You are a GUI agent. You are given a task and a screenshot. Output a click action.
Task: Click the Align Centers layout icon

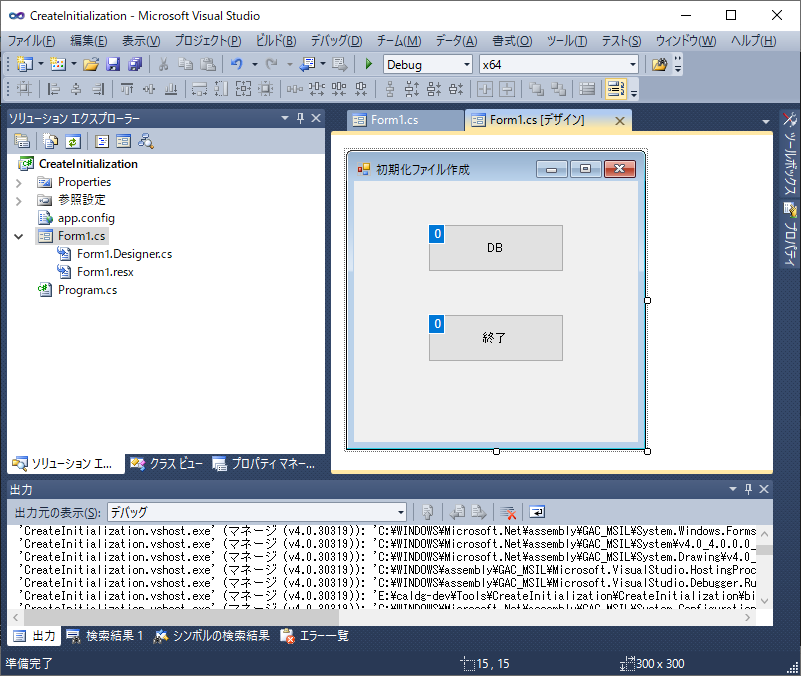(x=76, y=89)
